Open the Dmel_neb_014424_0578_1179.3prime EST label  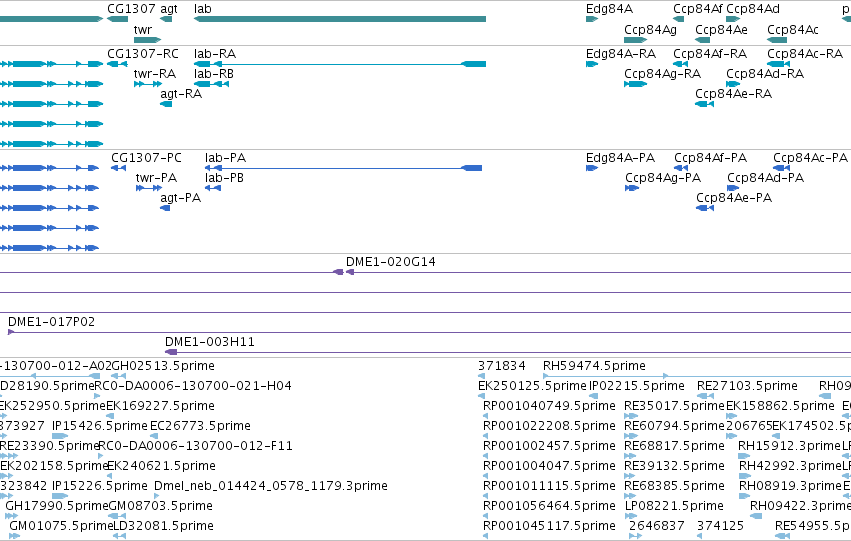pyautogui.click(x=271, y=486)
